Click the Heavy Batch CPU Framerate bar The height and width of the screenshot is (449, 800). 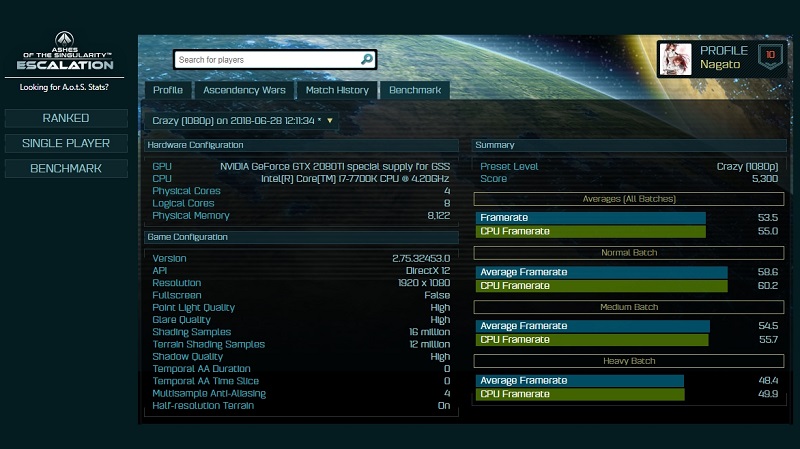[x=580, y=394]
